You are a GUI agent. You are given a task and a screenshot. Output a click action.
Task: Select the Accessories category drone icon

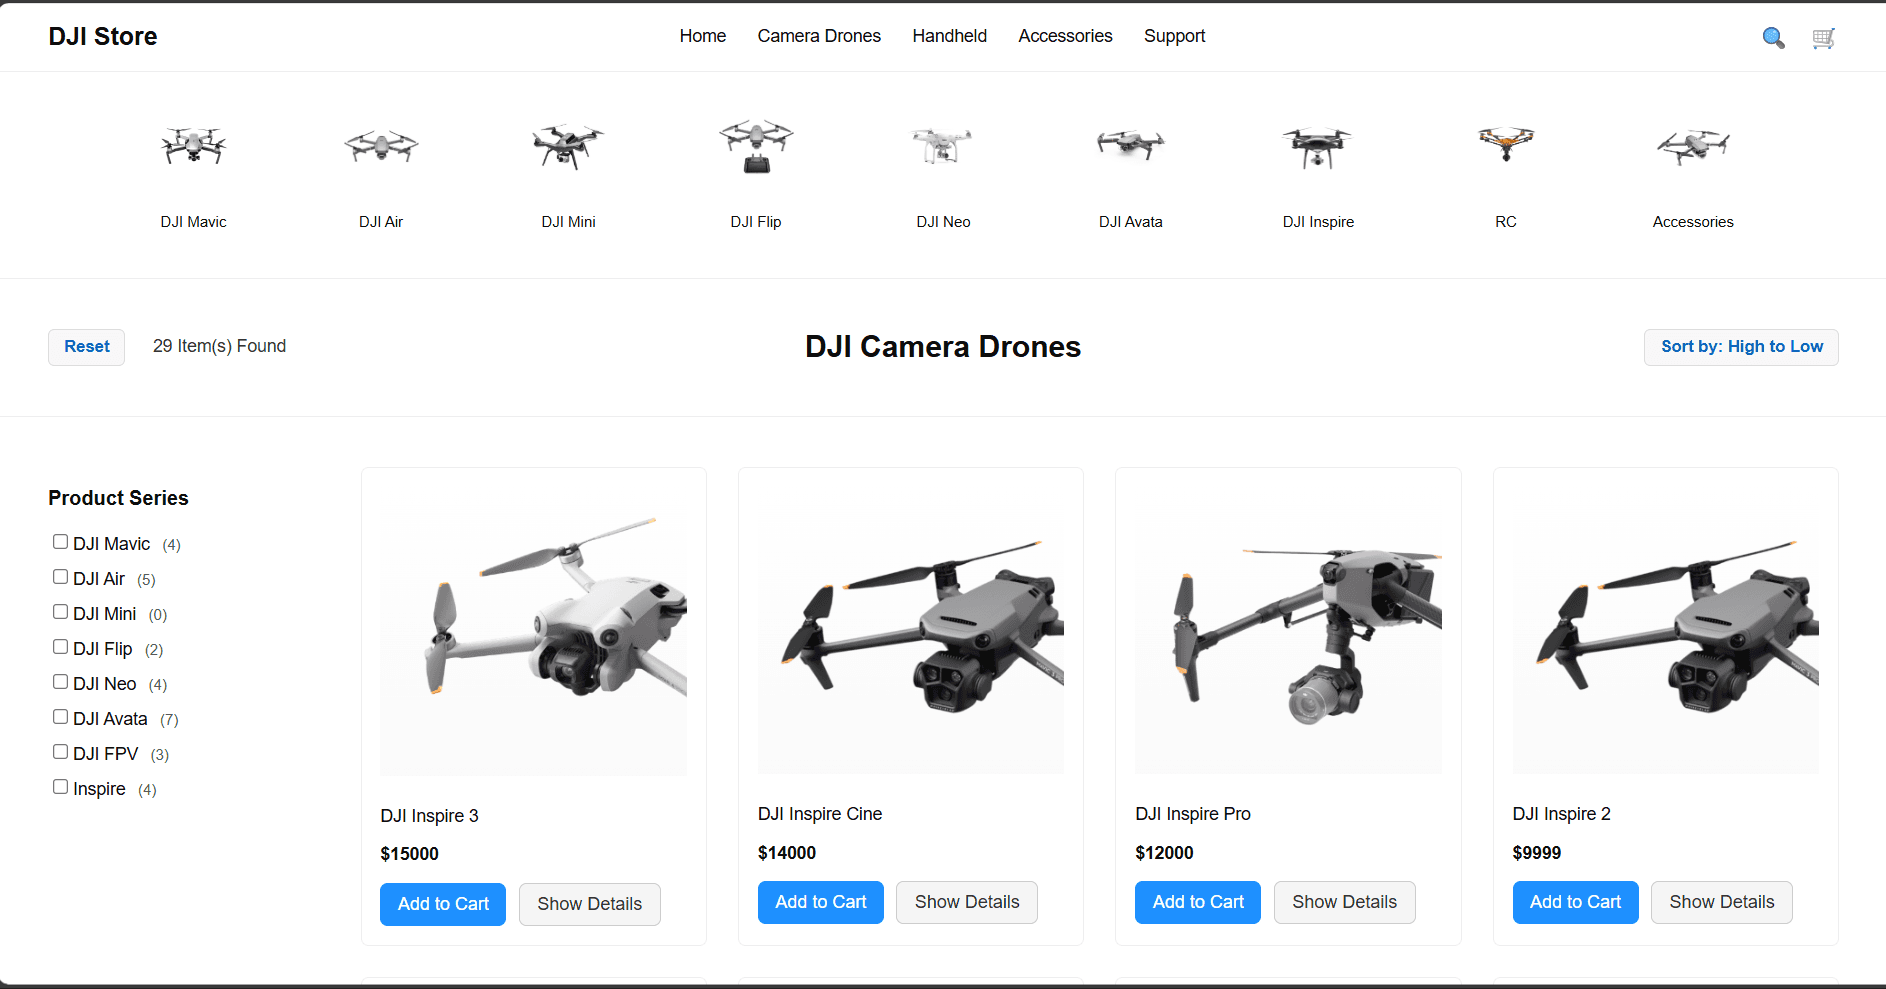click(1693, 146)
